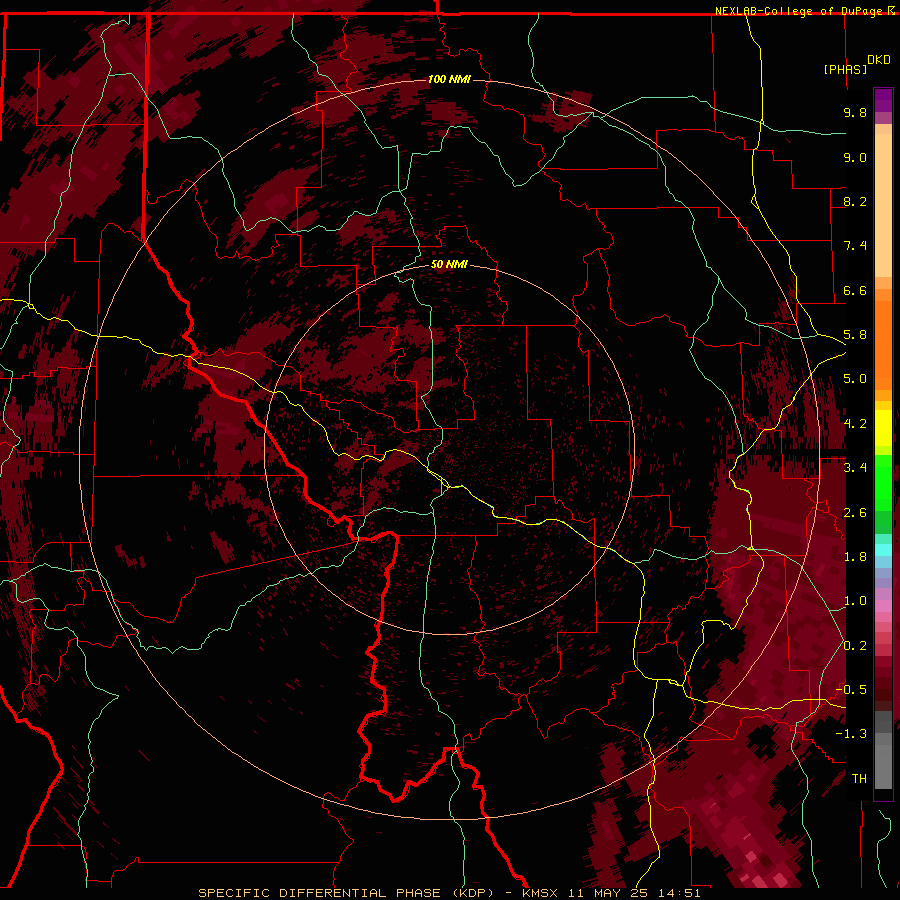Click the 6.6 scale value
Viewport: 900px width, 900px height.
click(x=855, y=290)
